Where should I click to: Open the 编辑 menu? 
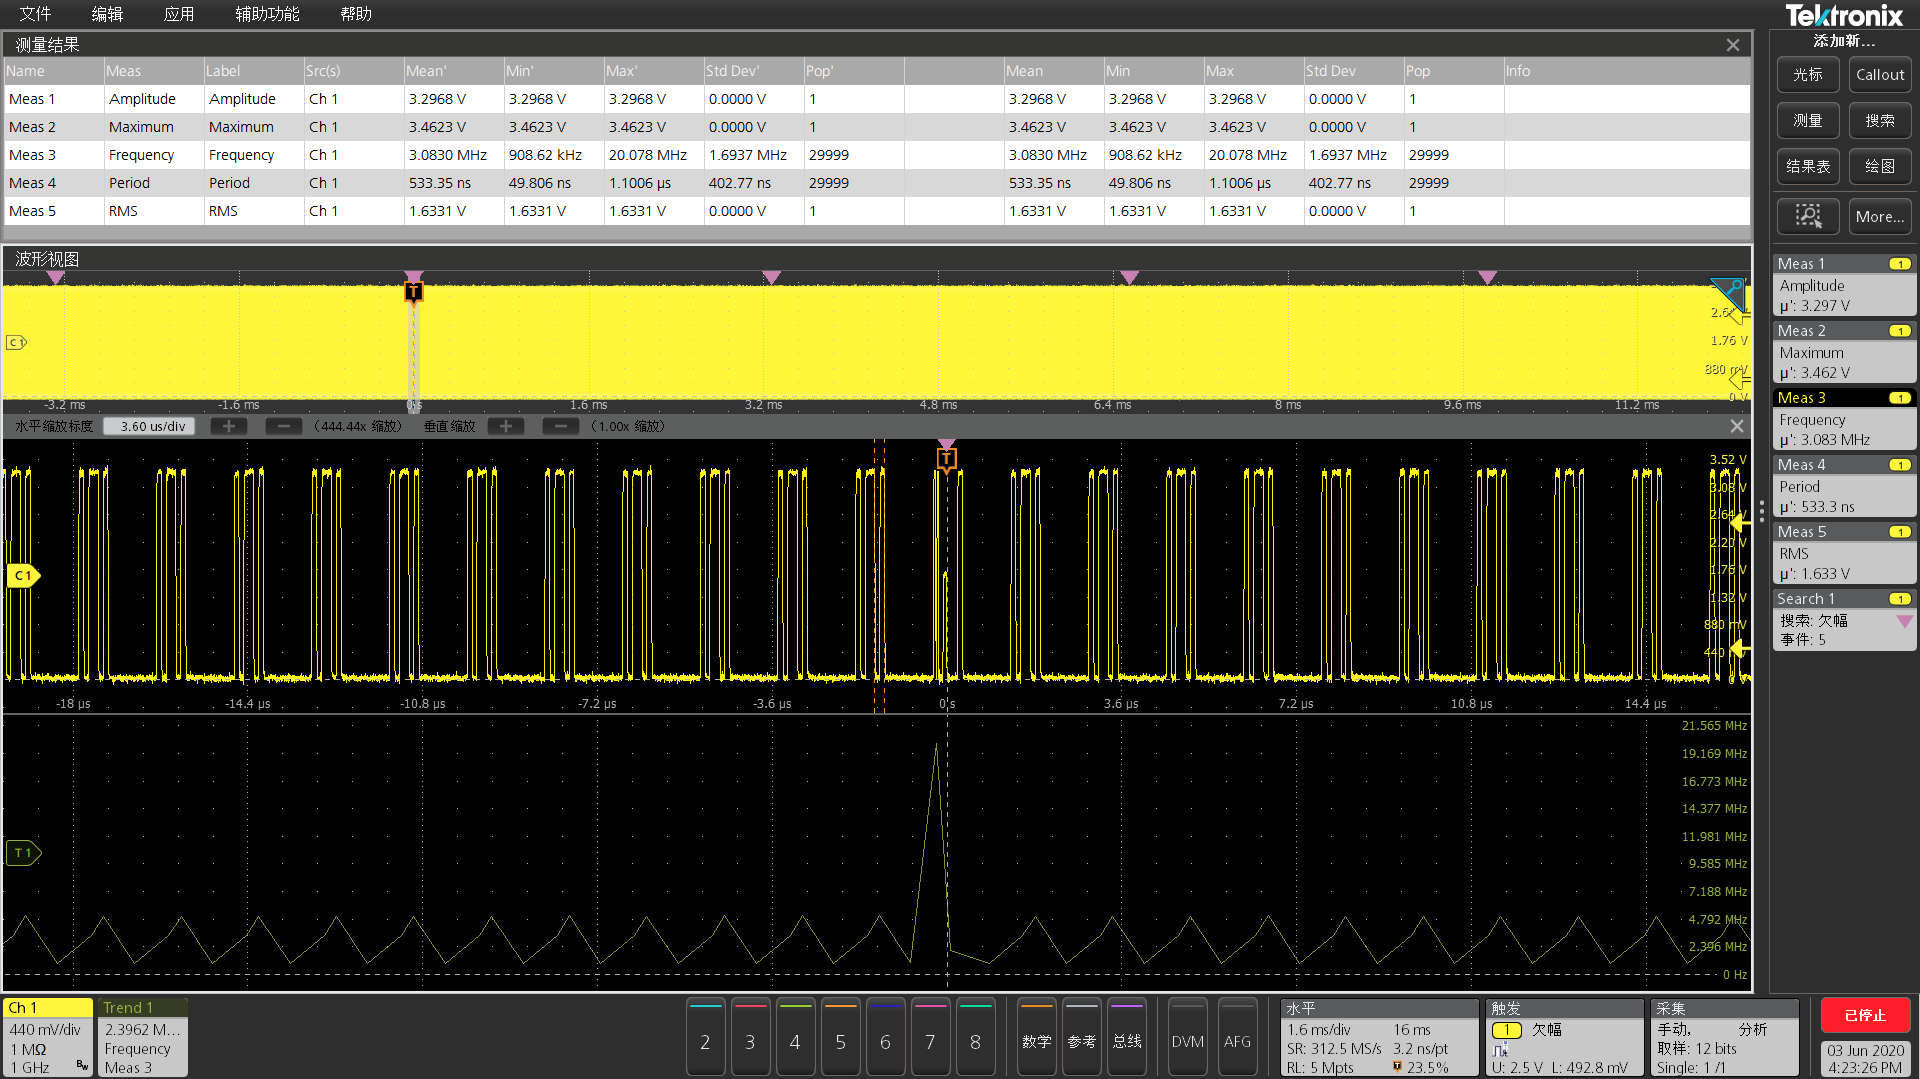(x=107, y=14)
